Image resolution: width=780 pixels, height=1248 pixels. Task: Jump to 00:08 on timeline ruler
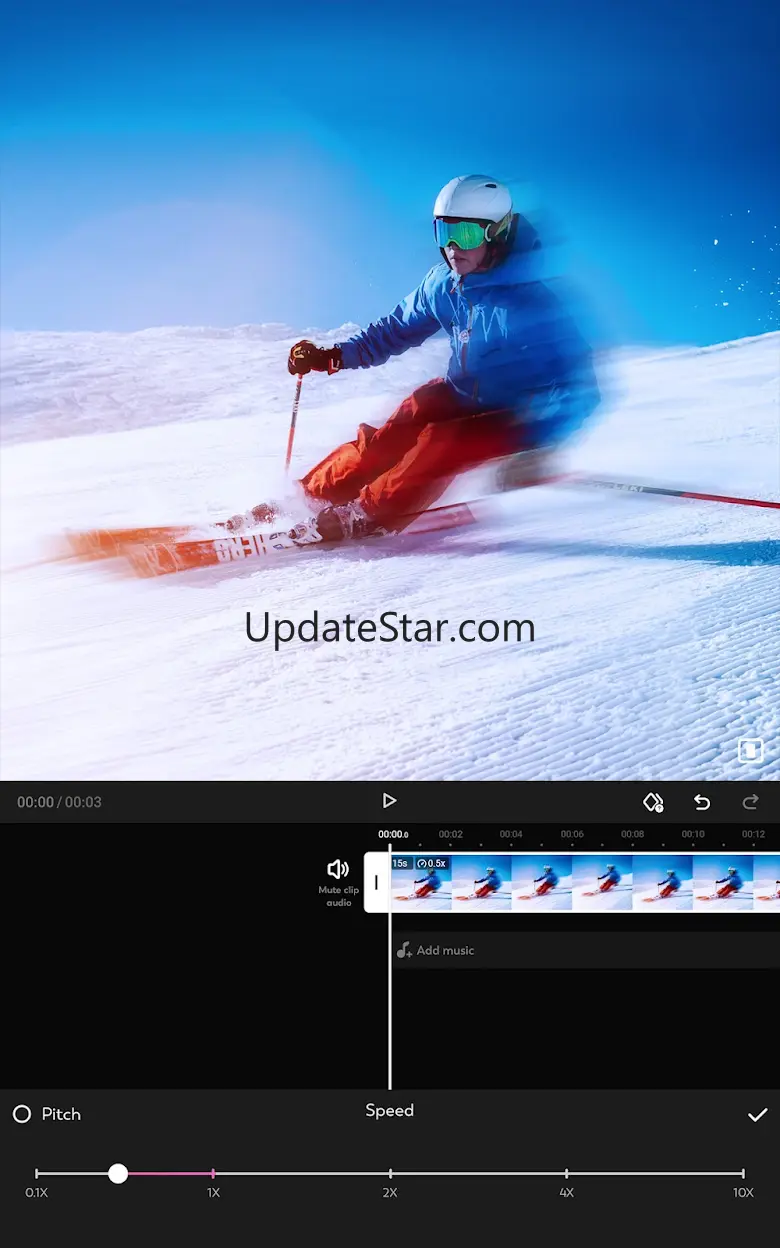pos(632,834)
